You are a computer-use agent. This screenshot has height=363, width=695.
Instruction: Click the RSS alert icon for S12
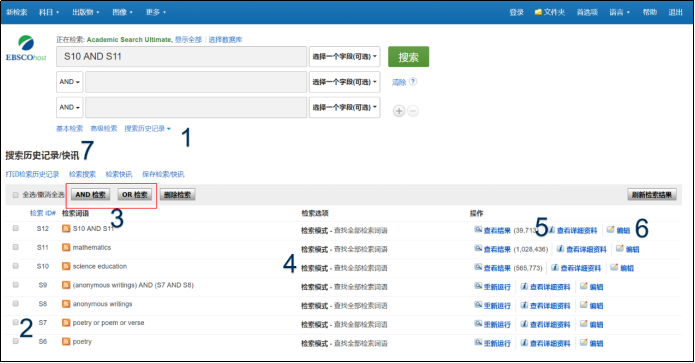tap(66, 229)
